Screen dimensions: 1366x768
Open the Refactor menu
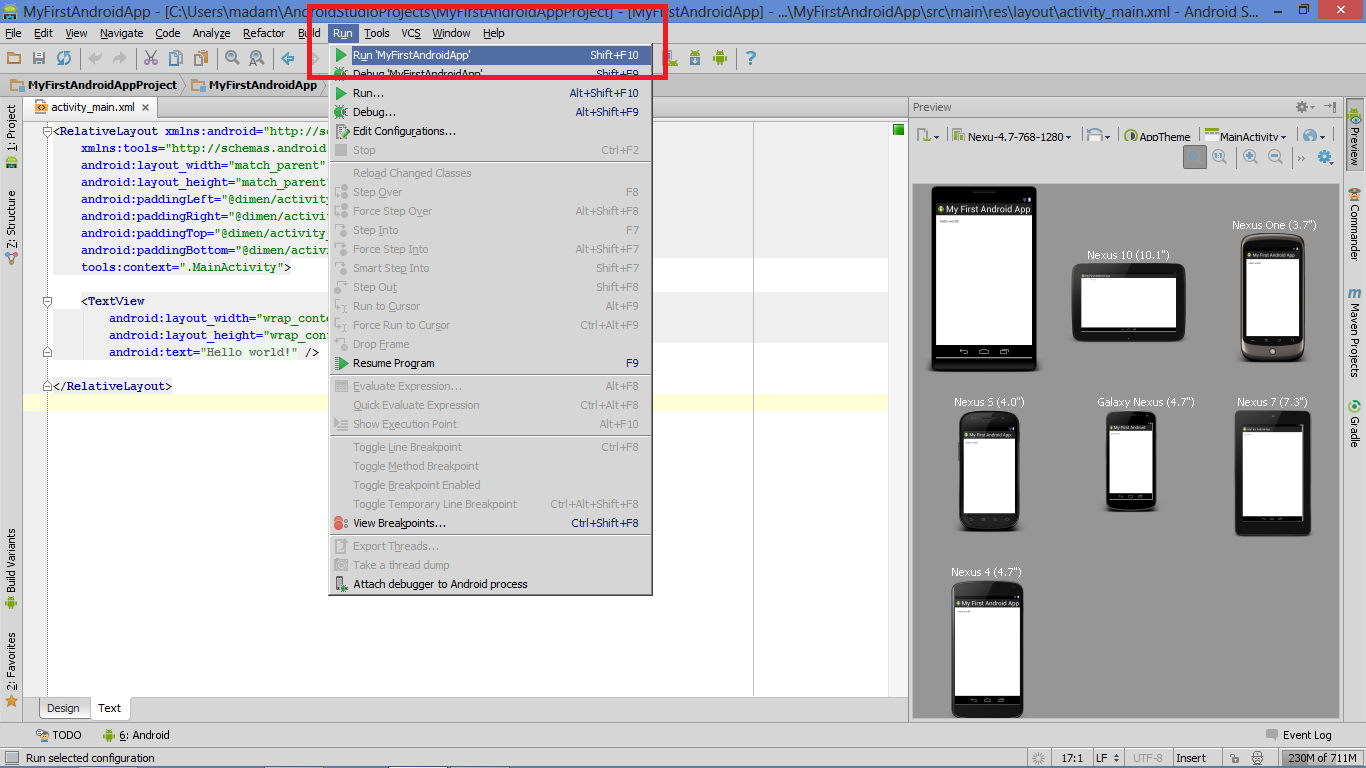pyautogui.click(x=264, y=33)
